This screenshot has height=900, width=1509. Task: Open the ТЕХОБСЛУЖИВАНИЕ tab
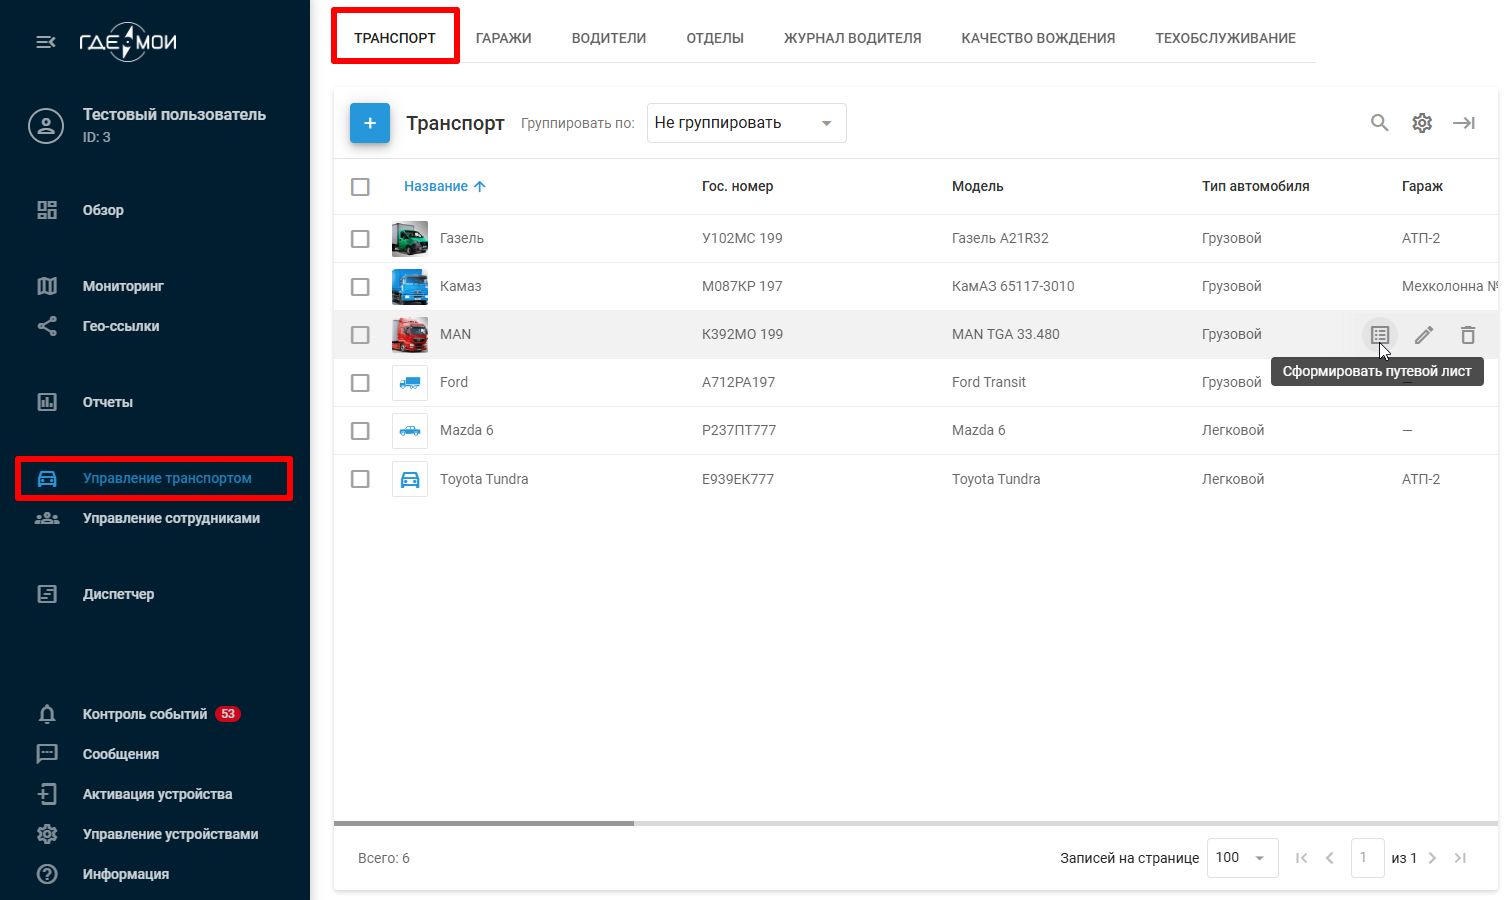tap(1225, 38)
